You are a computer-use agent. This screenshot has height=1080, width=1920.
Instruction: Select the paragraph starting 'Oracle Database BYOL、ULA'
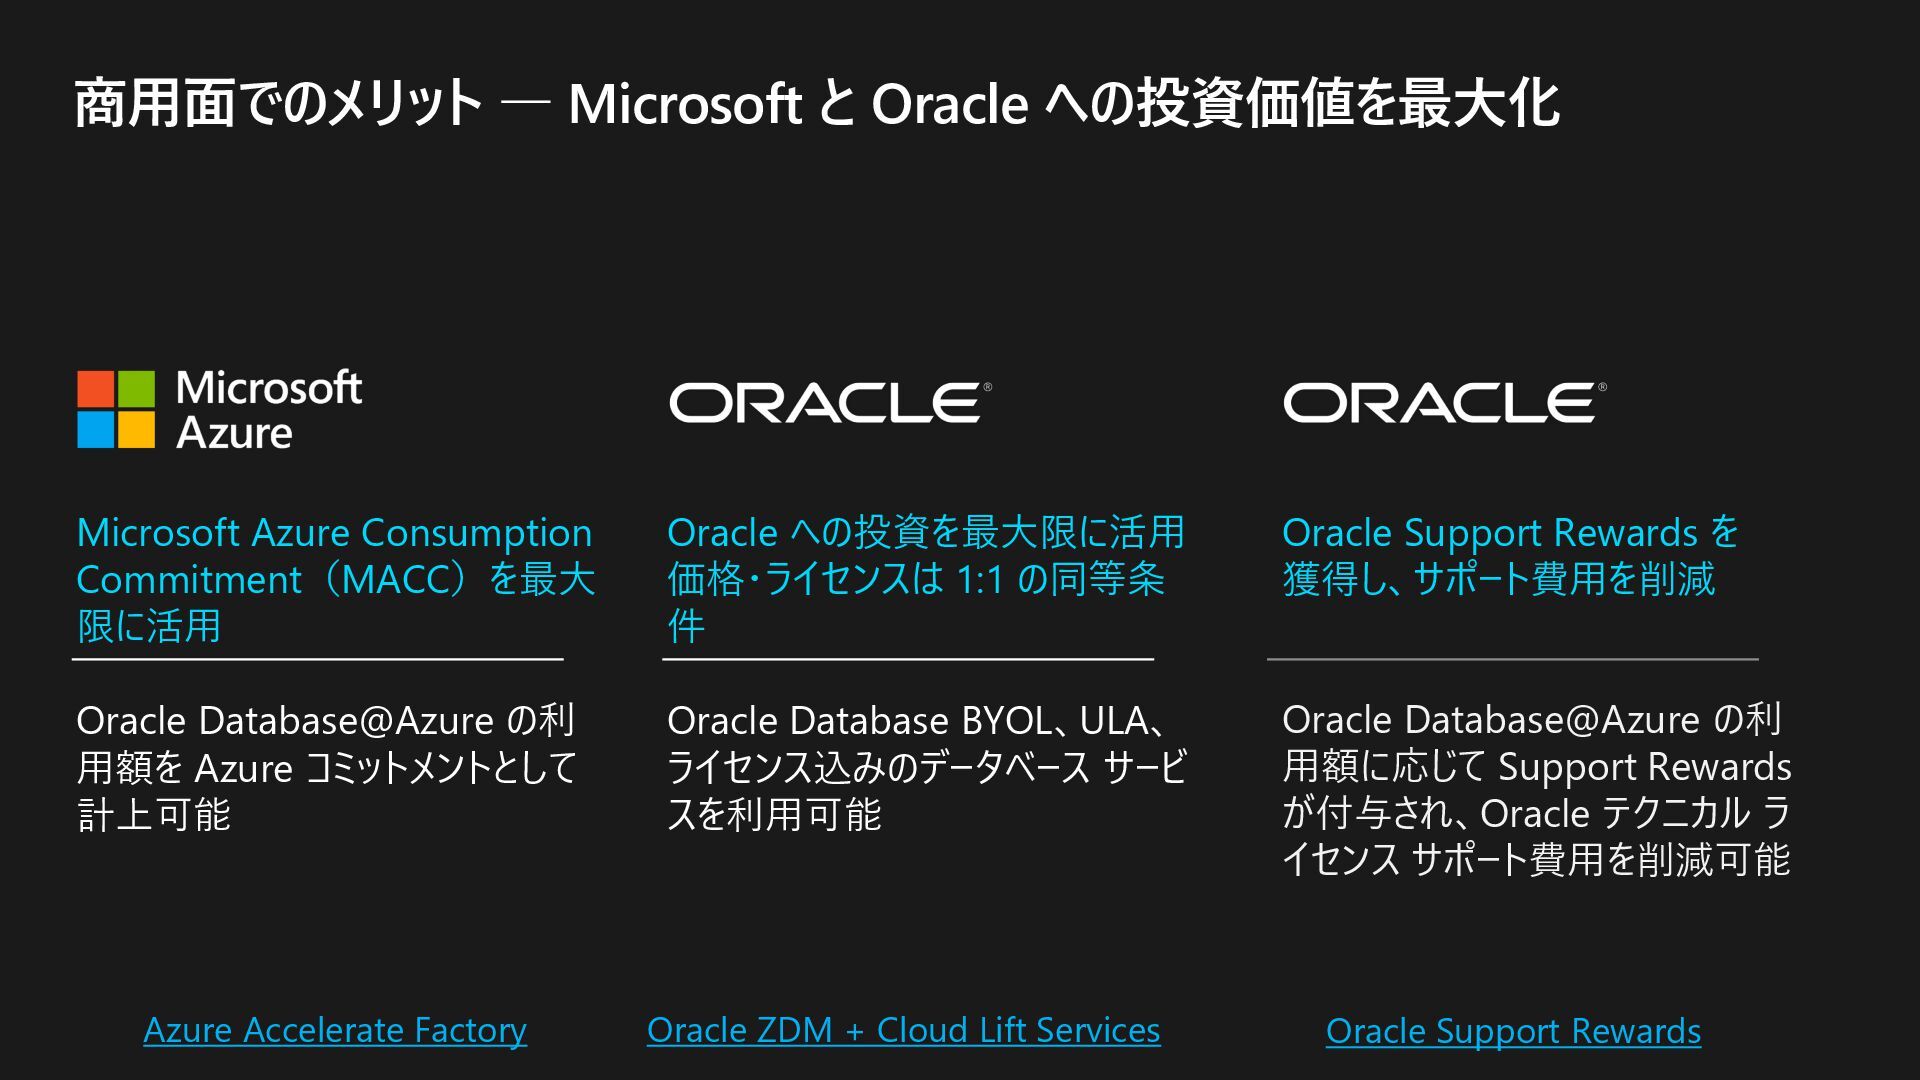[x=925, y=767]
